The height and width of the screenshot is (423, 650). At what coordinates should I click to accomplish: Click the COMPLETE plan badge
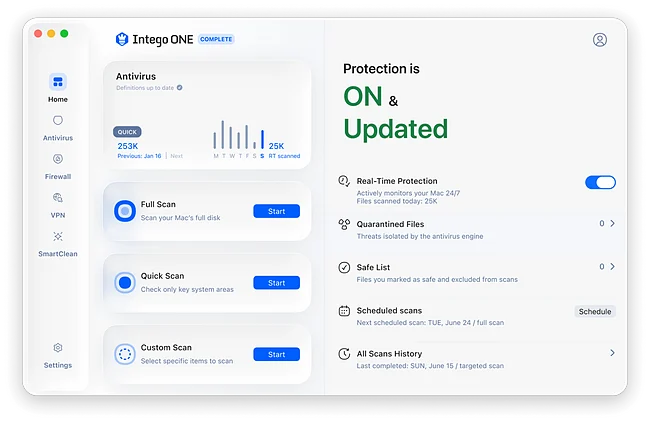[216, 39]
